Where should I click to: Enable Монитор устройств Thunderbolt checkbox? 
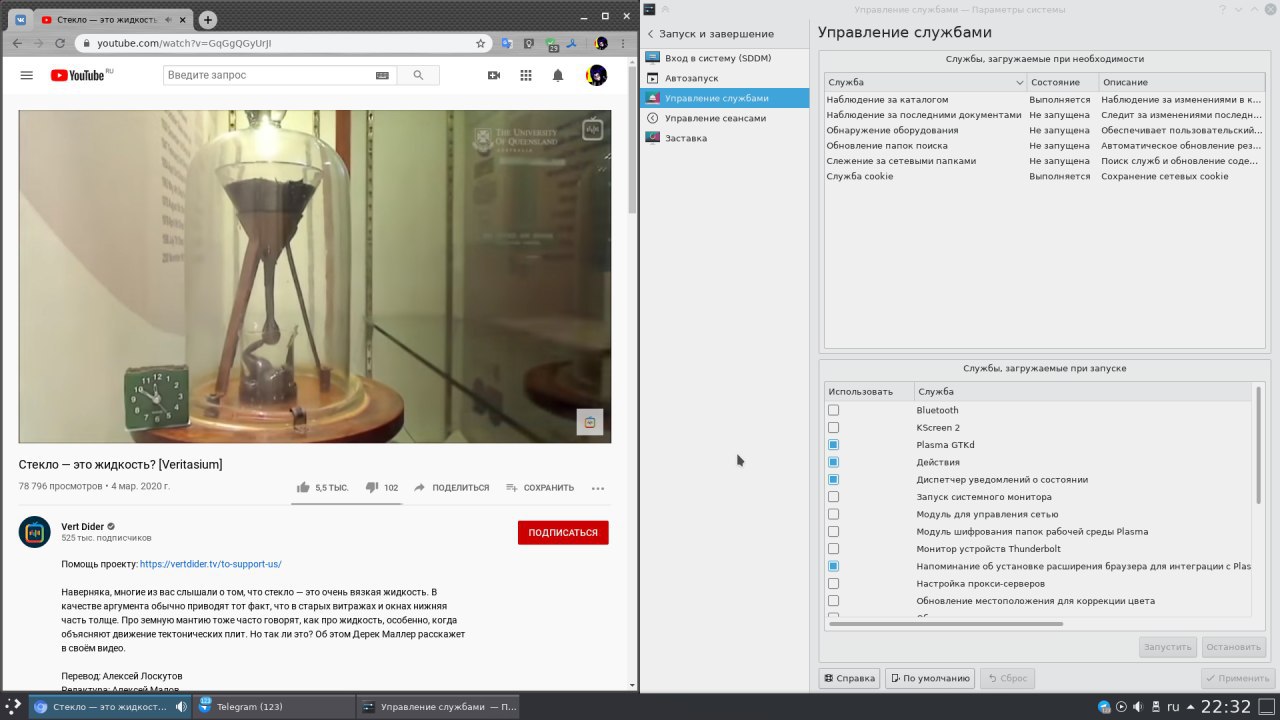pos(833,549)
